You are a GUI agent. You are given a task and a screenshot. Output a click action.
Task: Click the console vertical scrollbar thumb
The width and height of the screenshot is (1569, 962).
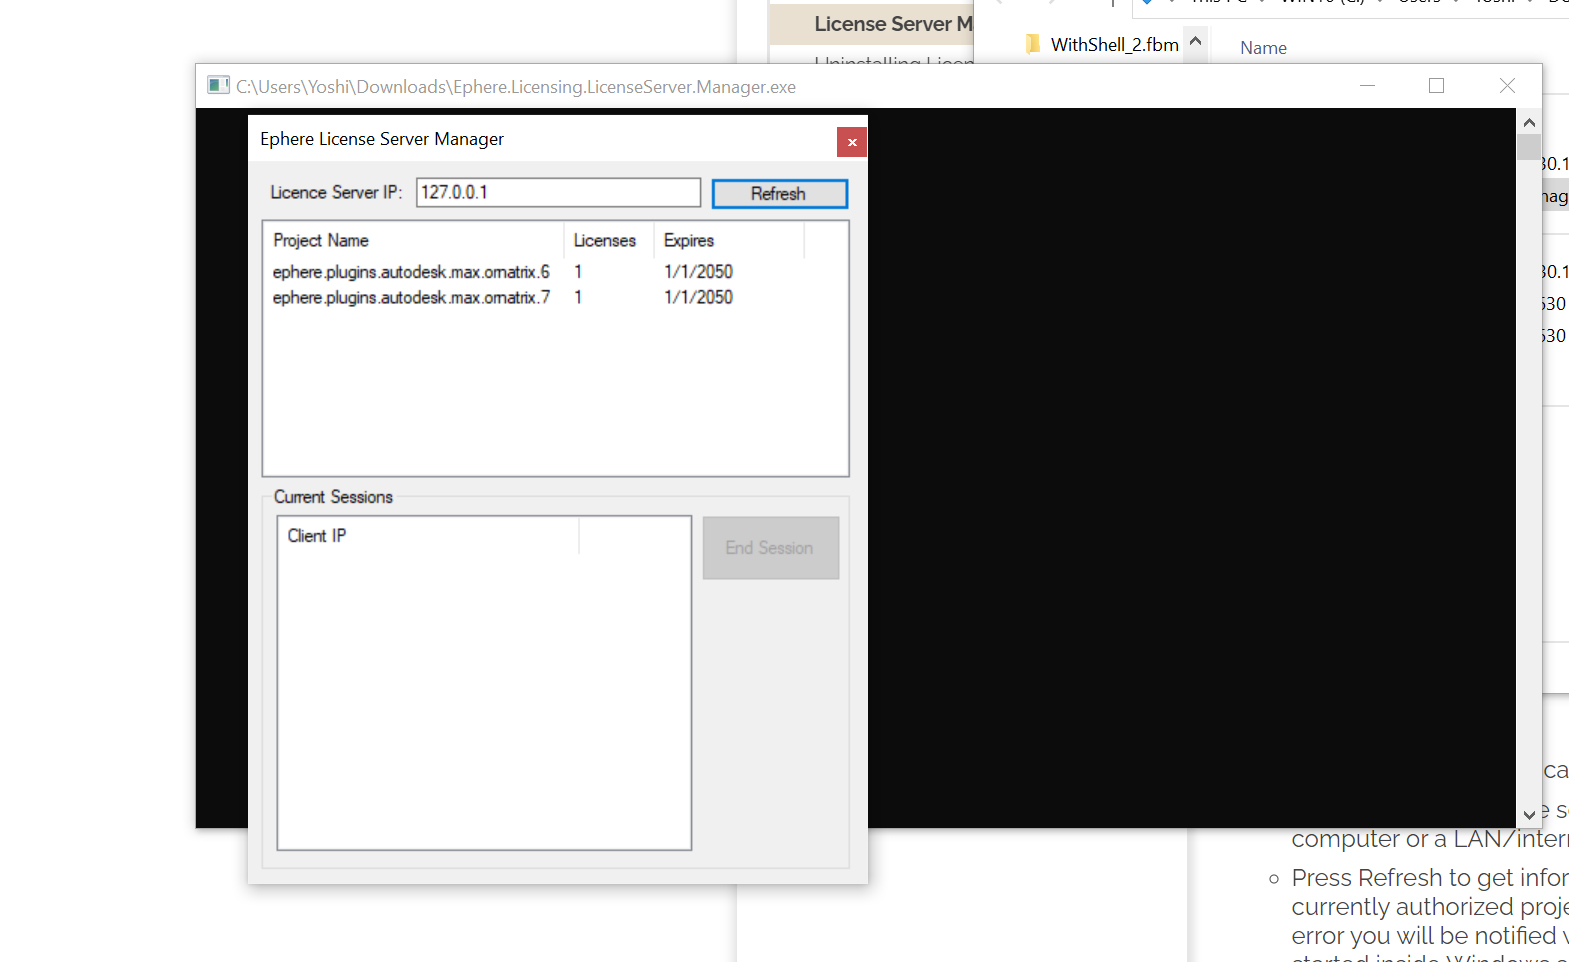coord(1528,148)
